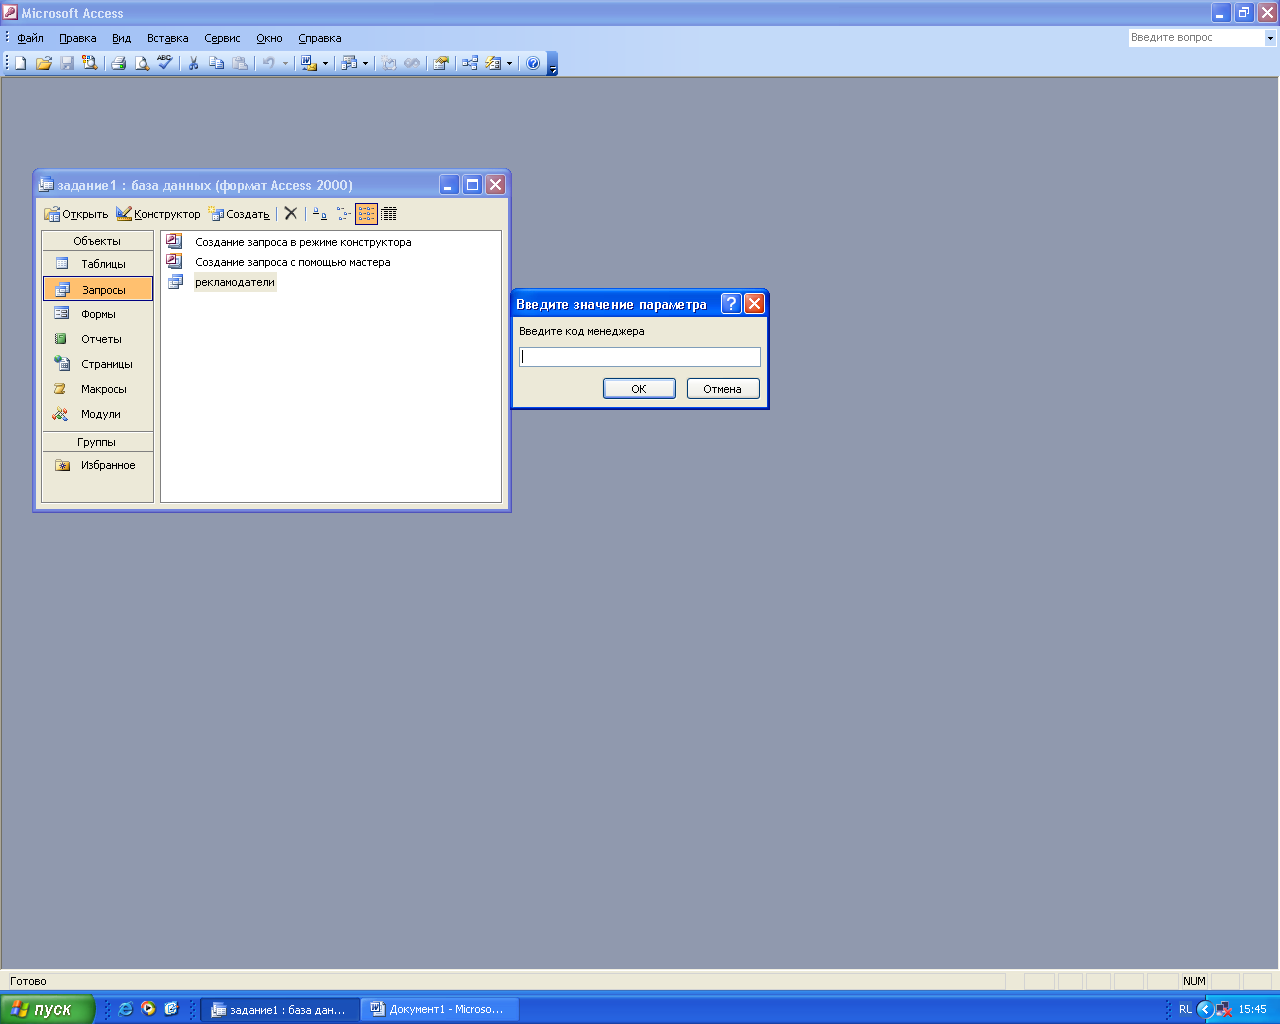The width and height of the screenshot is (1280, 1024).
Task: Click the ABC Spelling check icon
Action: (x=165, y=63)
